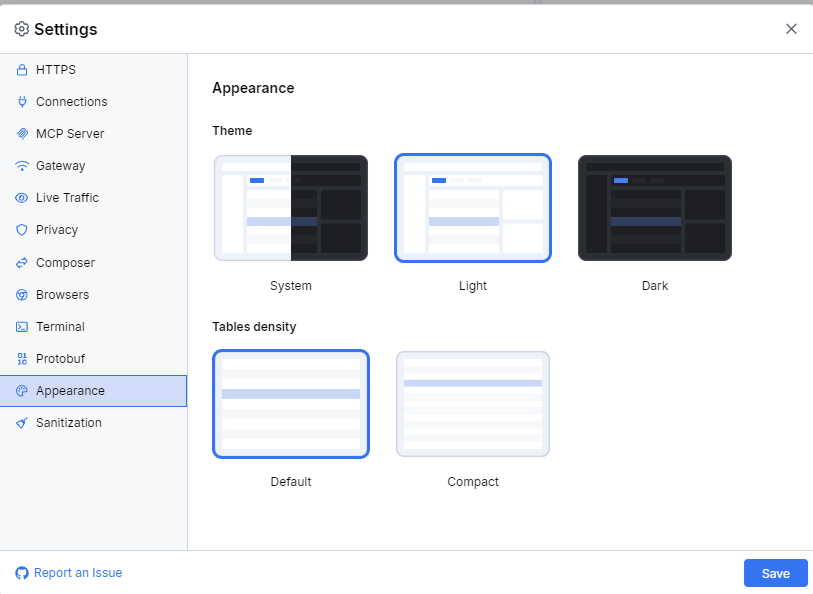Open the Report an Issue link
Image resolution: width=813 pixels, height=594 pixels.
click(x=68, y=572)
